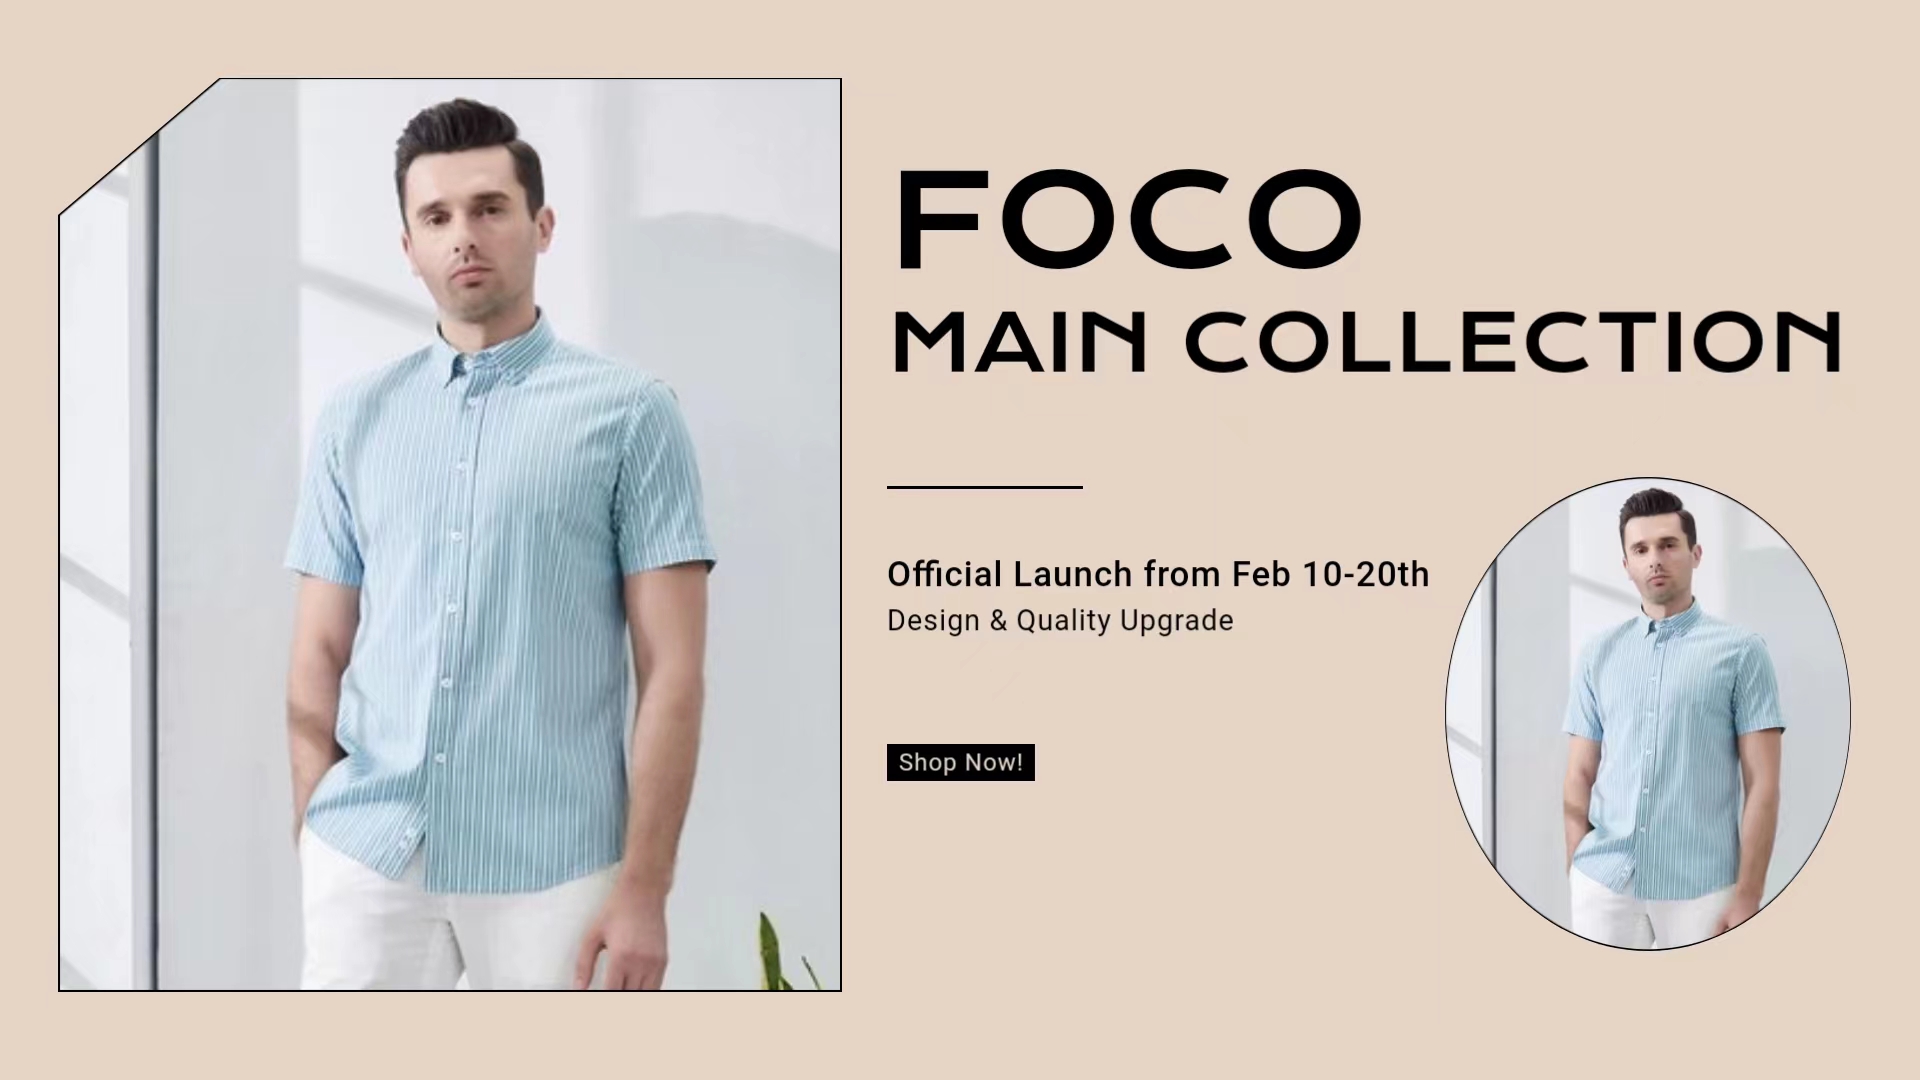Click the Design & Quality Upgrade subtitle

click(1060, 620)
